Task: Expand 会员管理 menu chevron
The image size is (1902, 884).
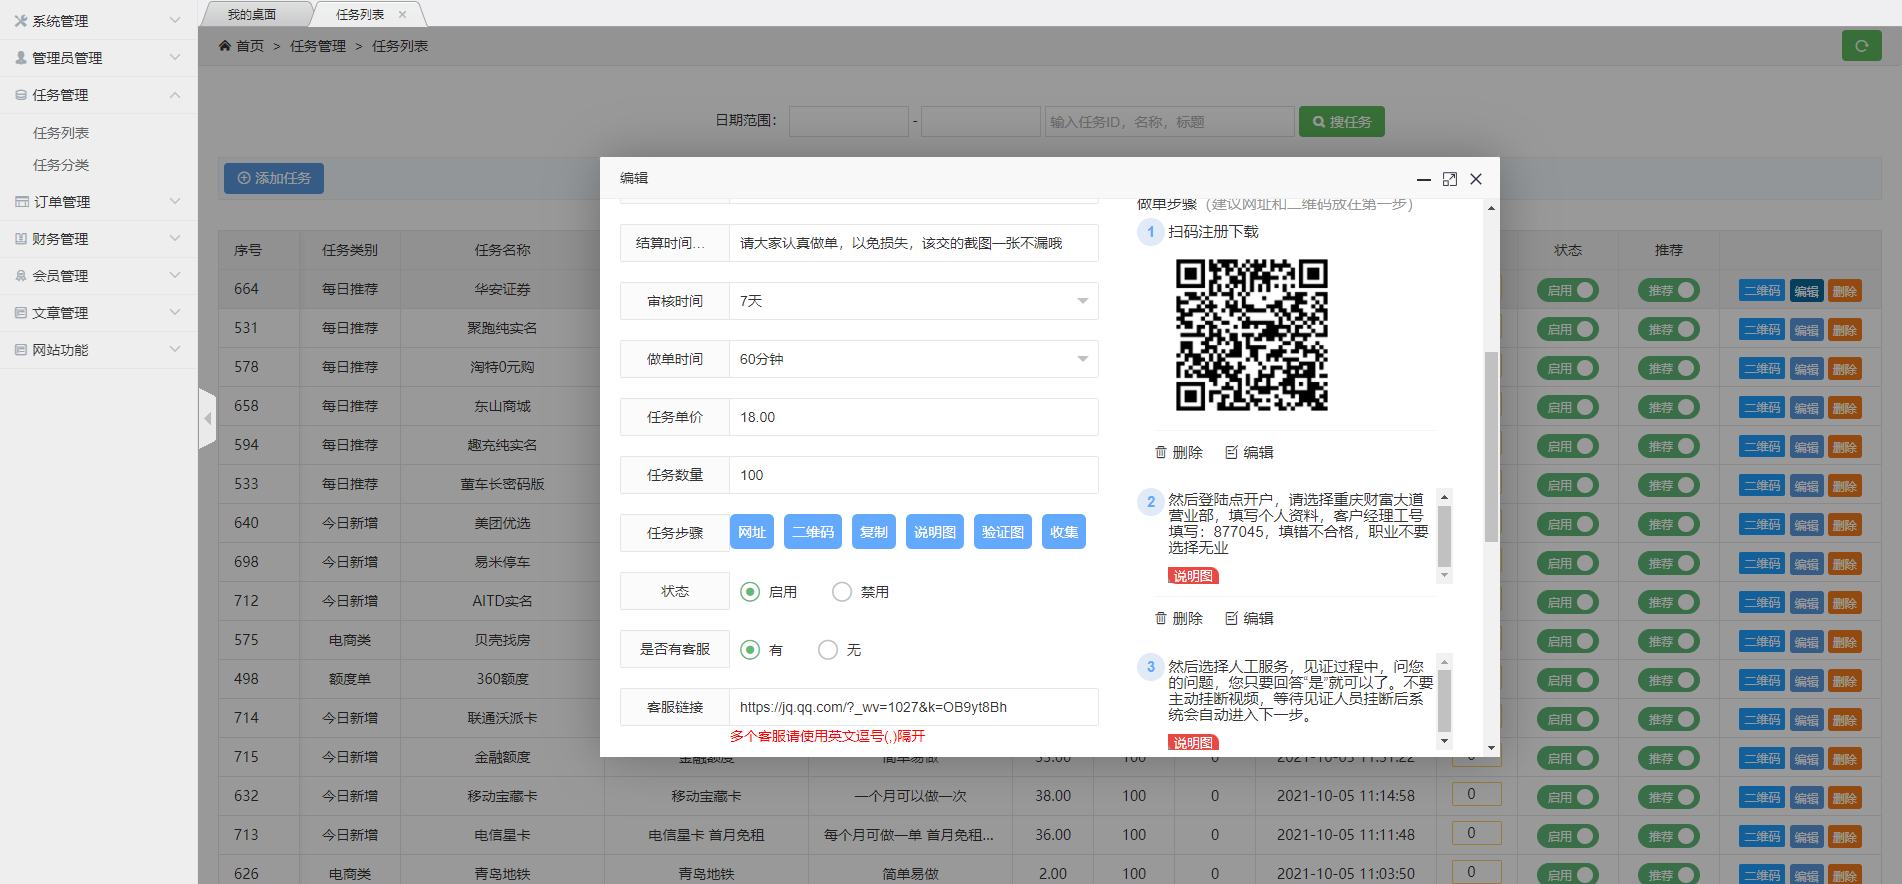Action: [x=175, y=275]
